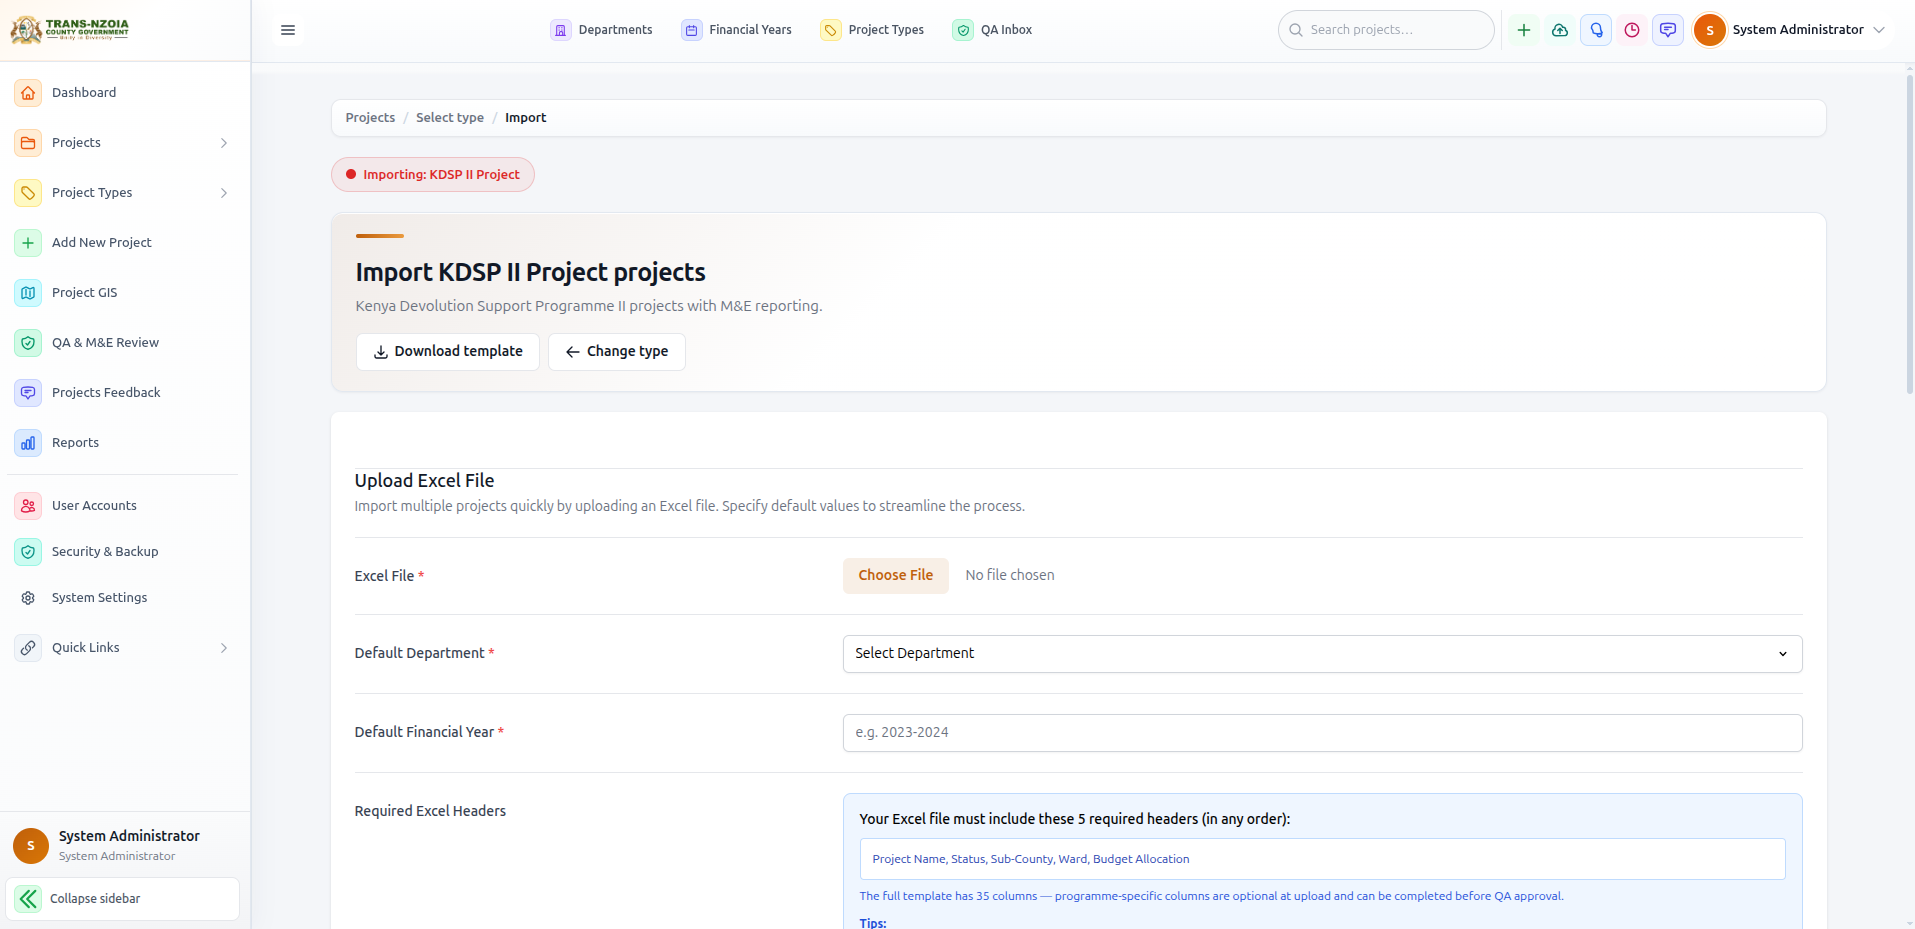This screenshot has height=929, width=1915.
Task: Click the Security & Backup shield icon
Action: 28,552
